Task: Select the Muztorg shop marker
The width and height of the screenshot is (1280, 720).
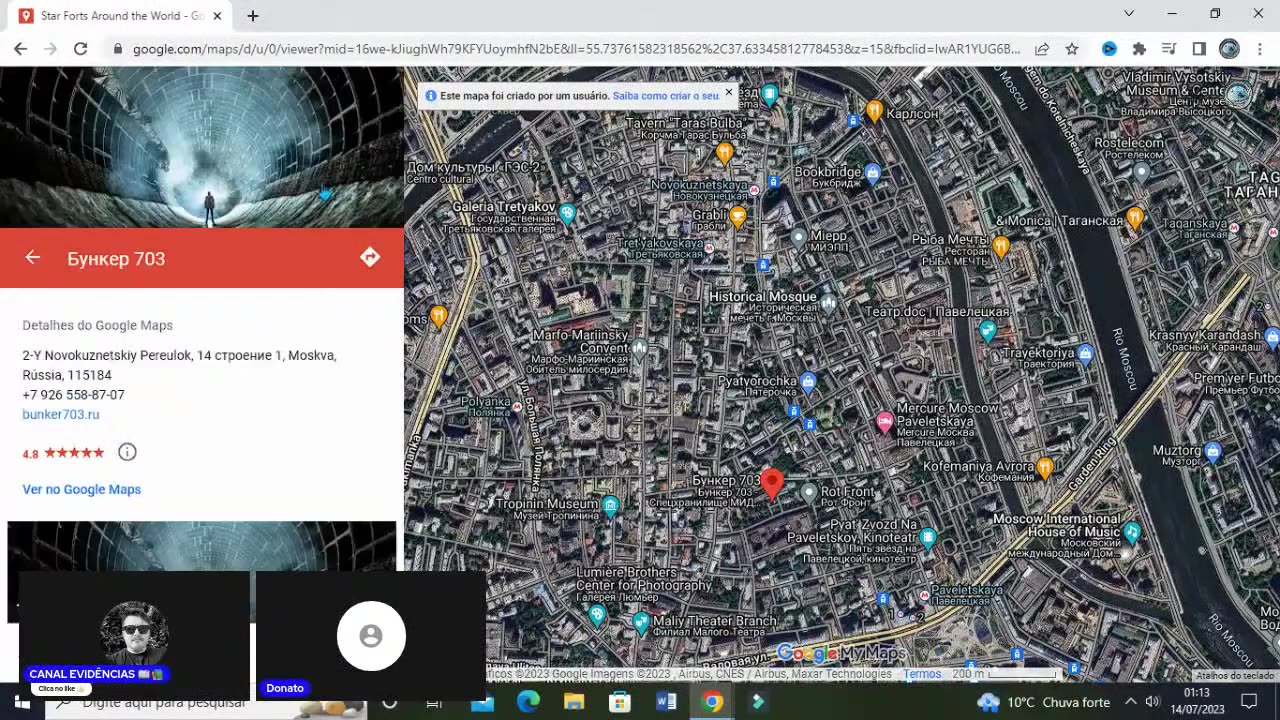Action: pos(1213,452)
